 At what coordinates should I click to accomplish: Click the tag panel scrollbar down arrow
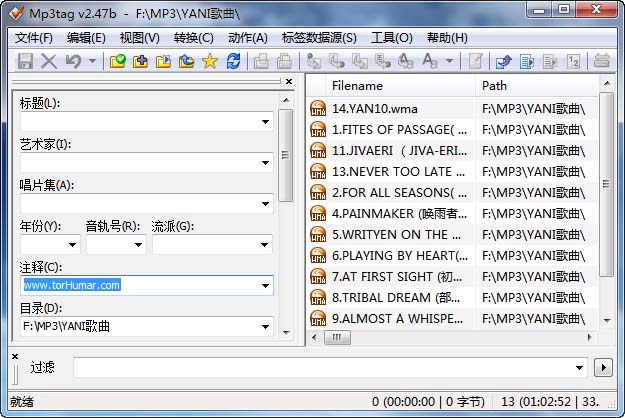(286, 332)
